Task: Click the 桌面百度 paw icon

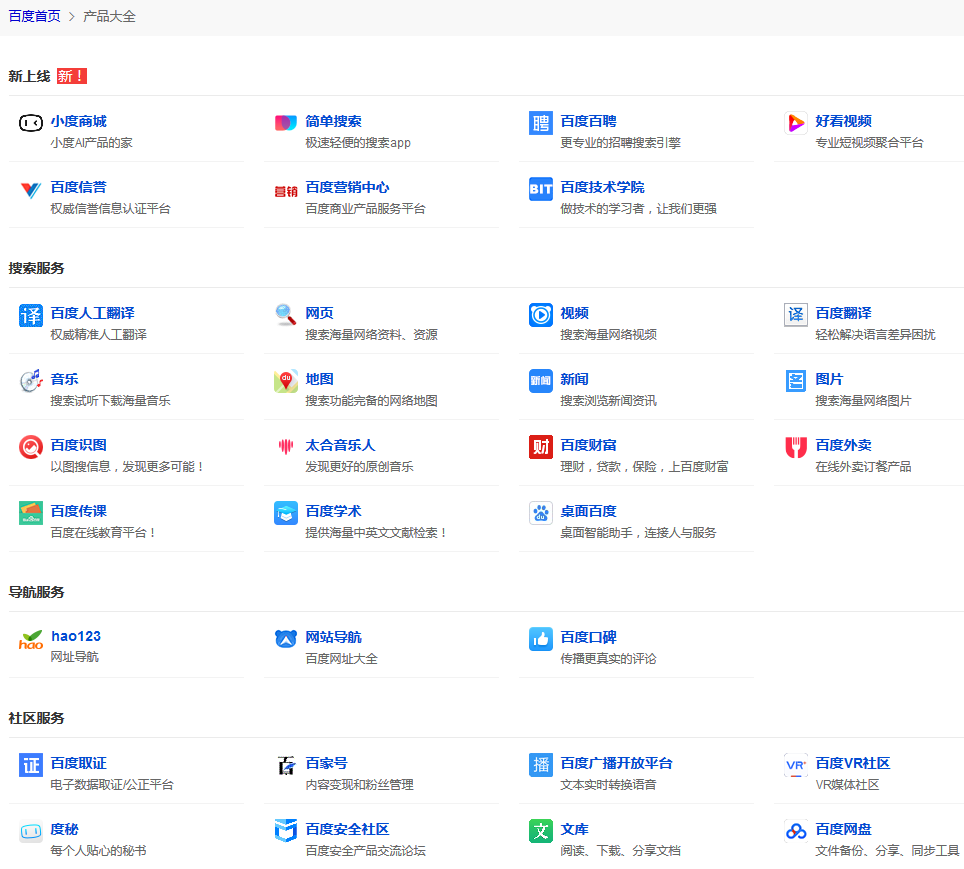Action: click(541, 513)
